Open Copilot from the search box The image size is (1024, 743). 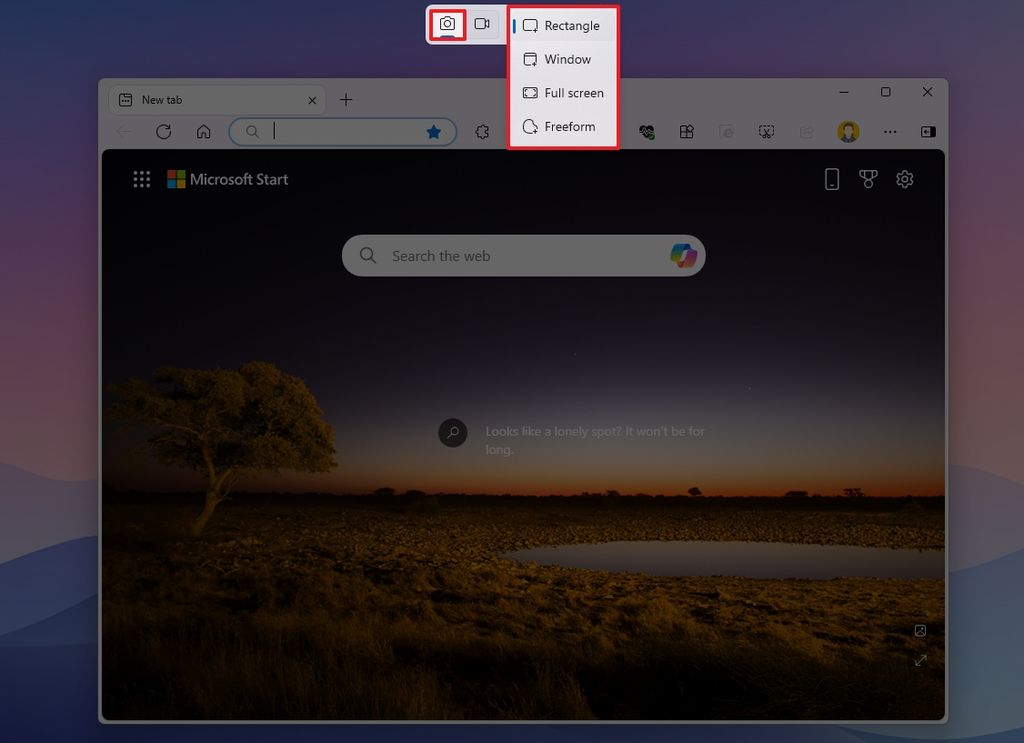pyautogui.click(x=683, y=256)
